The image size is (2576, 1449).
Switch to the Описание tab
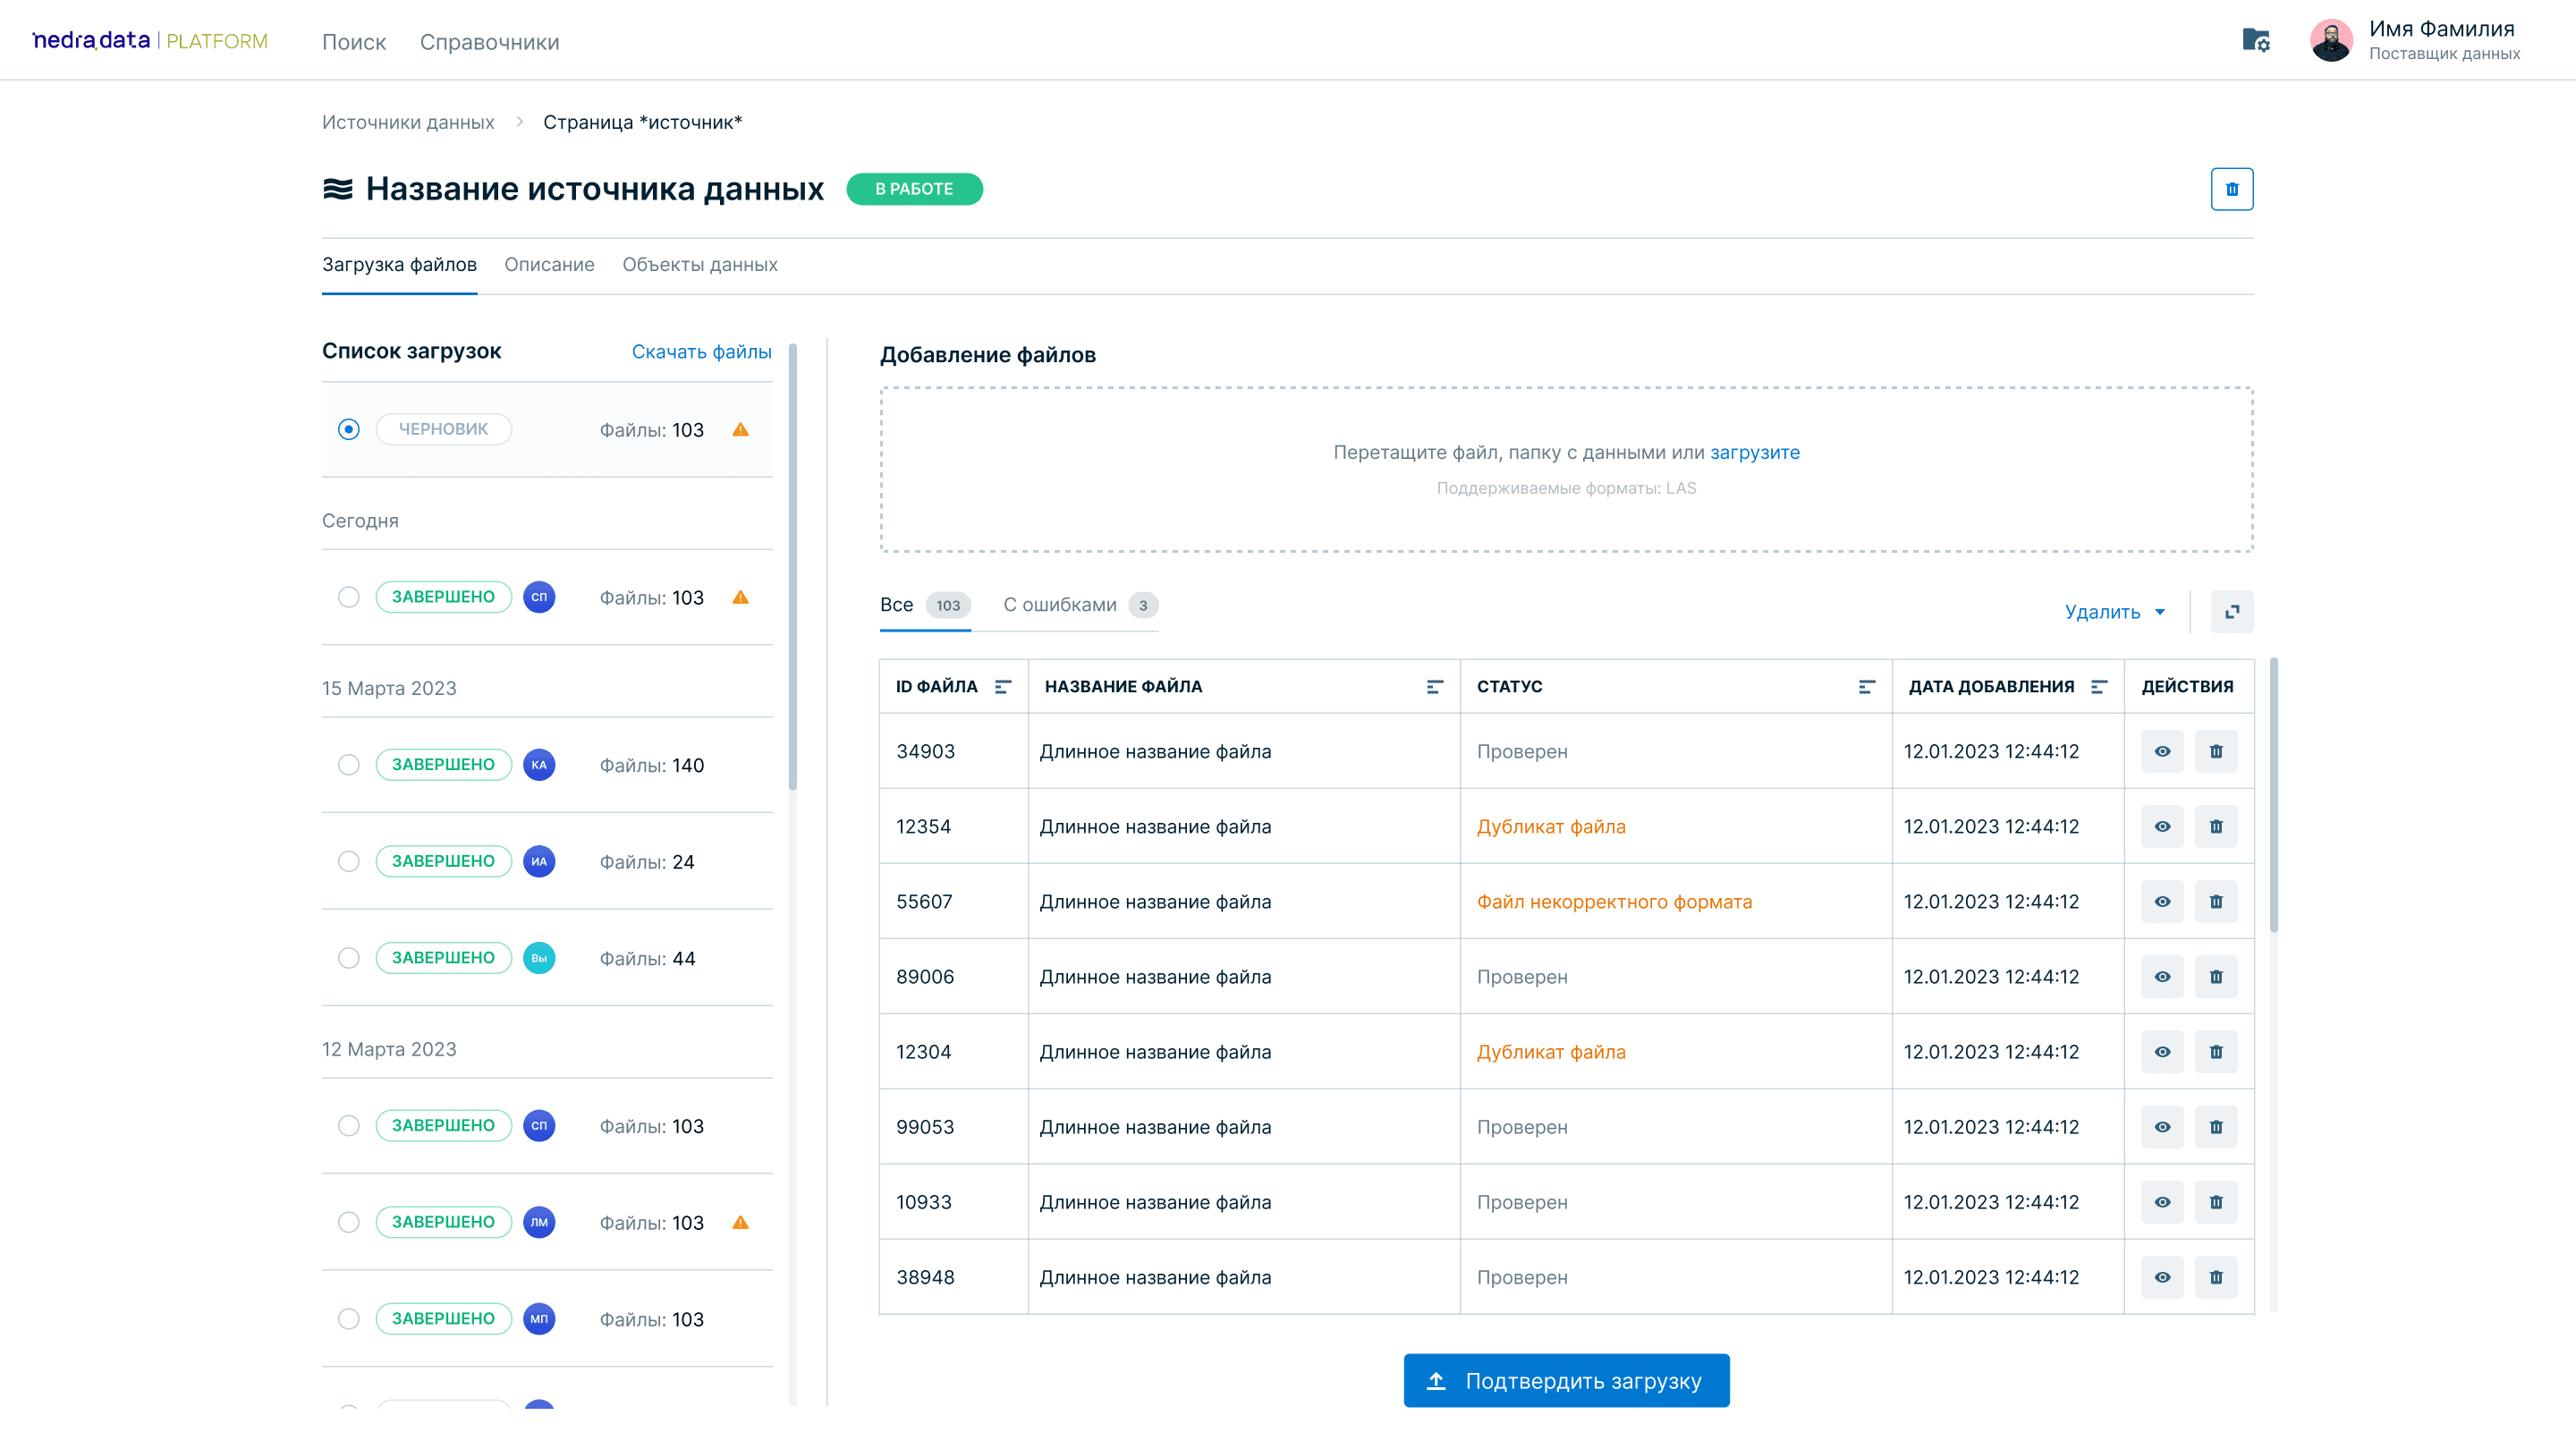click(x=549, y=265)
